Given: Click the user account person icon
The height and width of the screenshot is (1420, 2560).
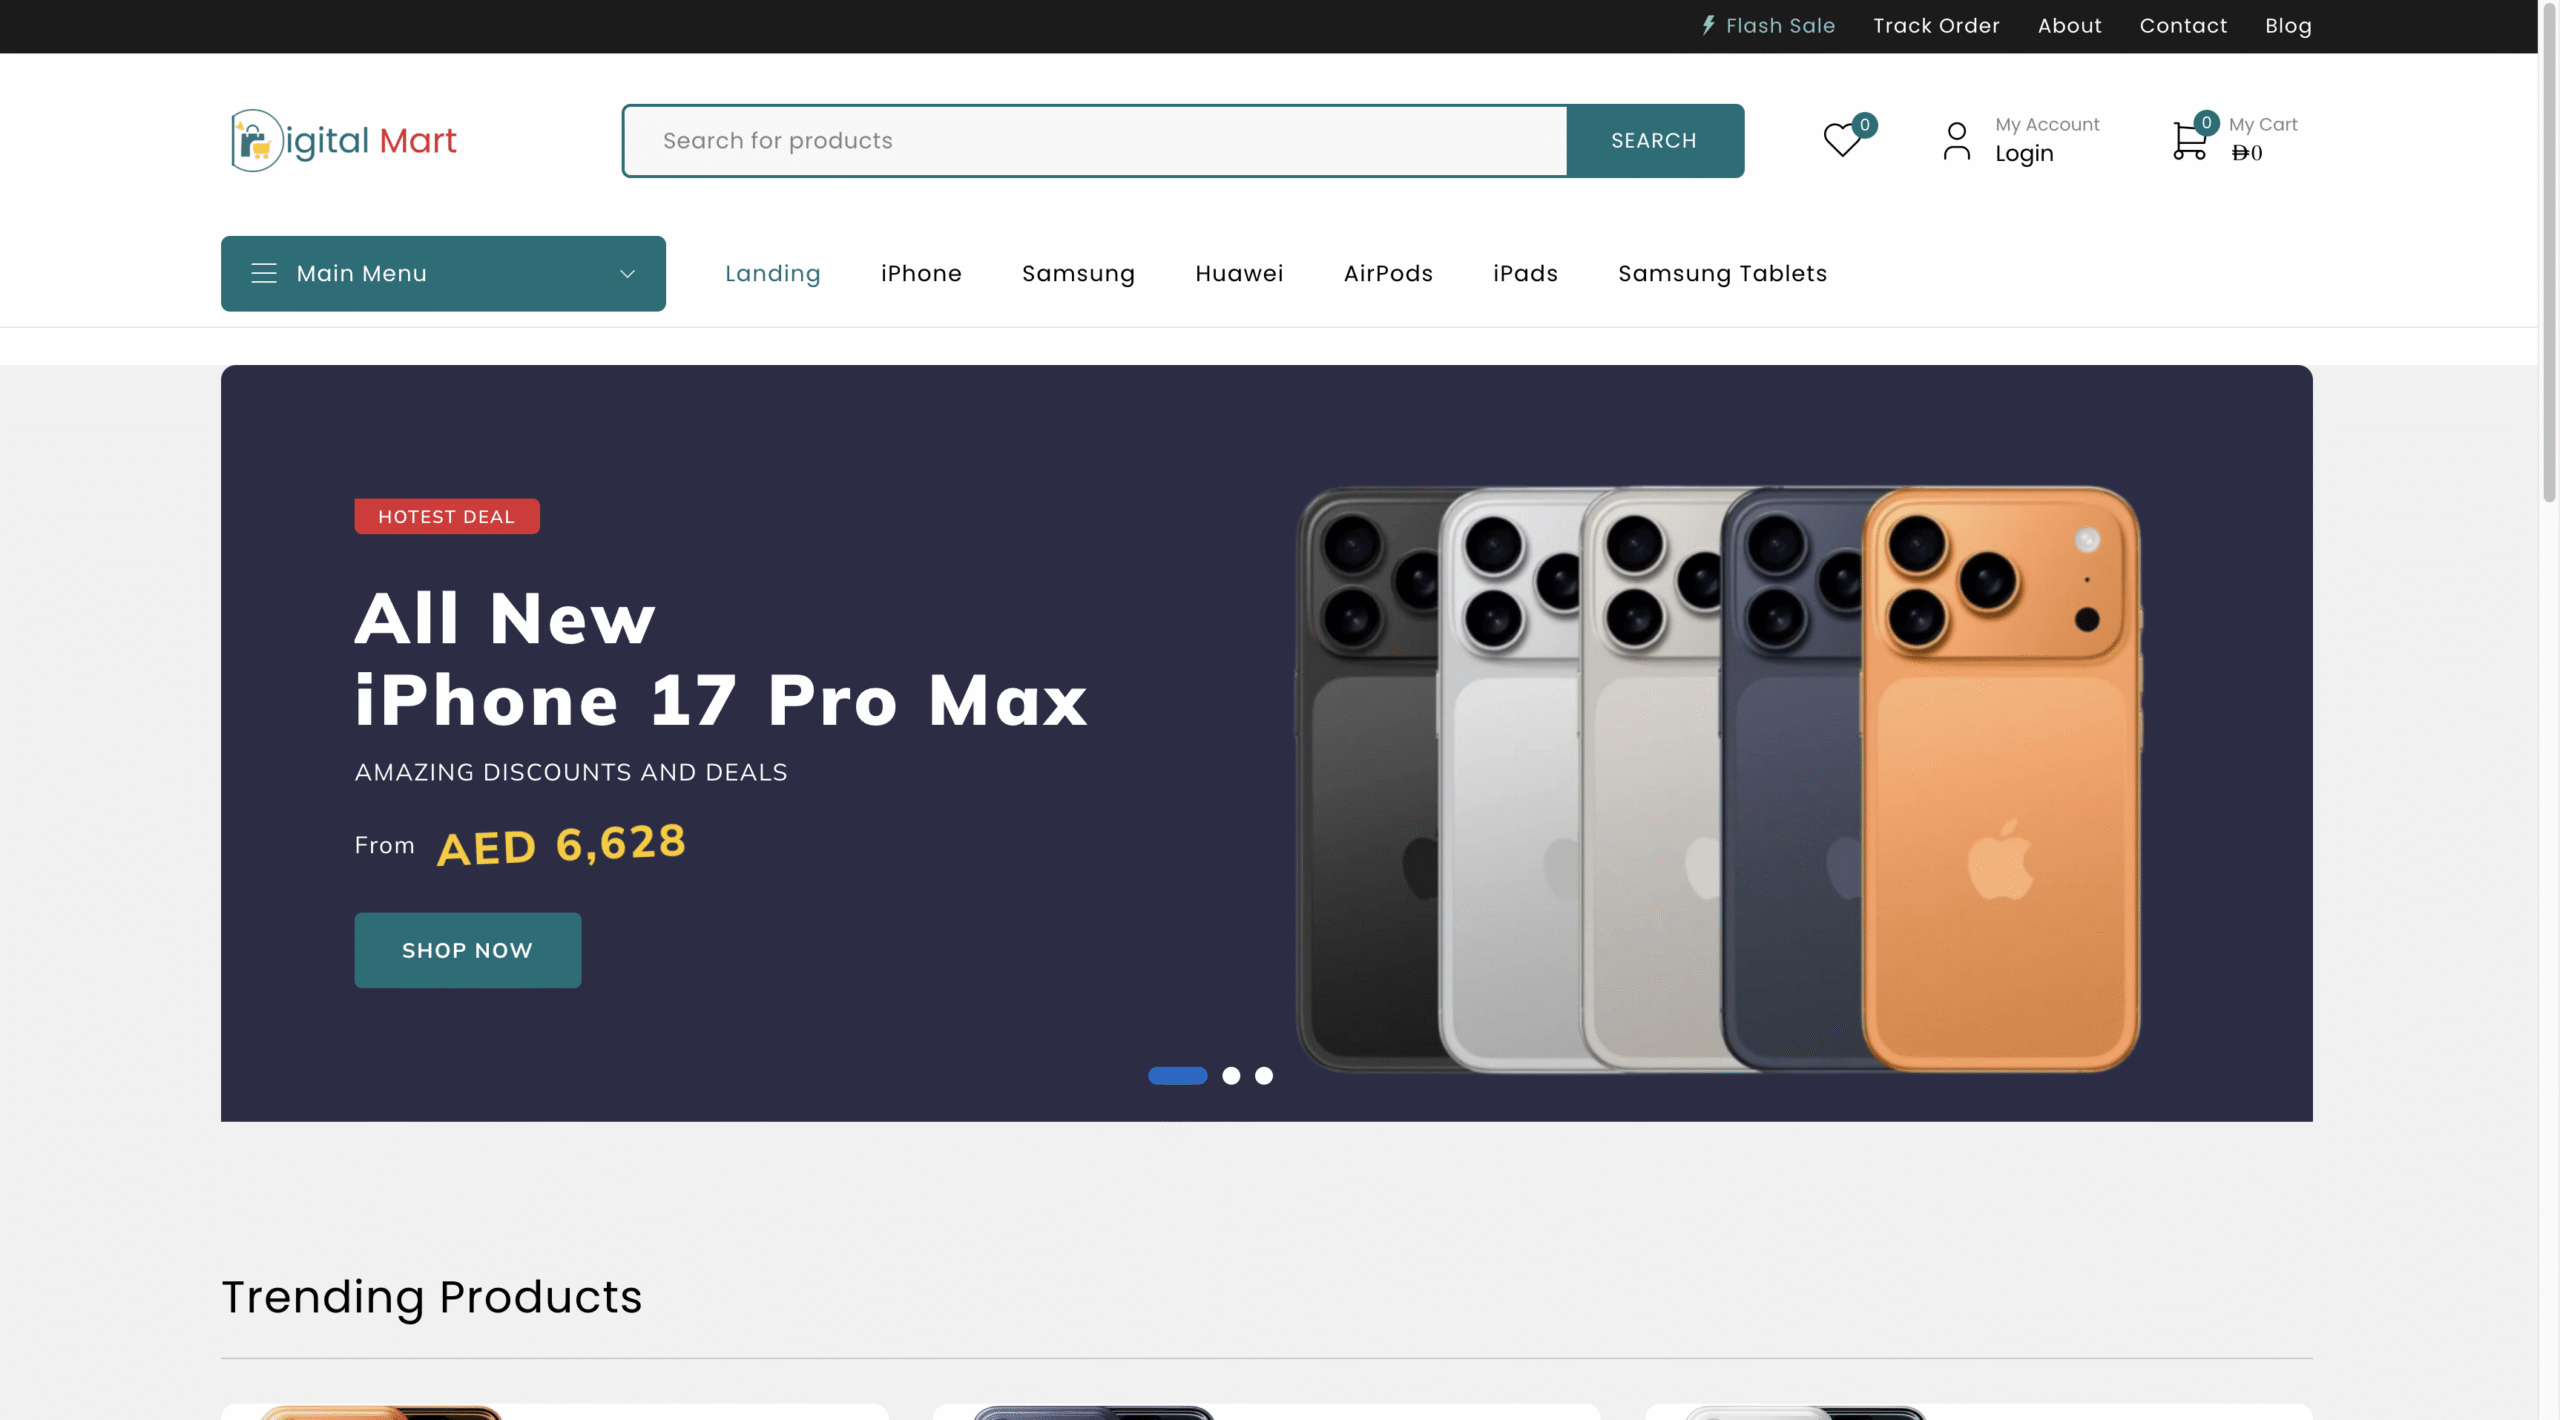Looking at the screenshot, I should tap(1956, 141).
